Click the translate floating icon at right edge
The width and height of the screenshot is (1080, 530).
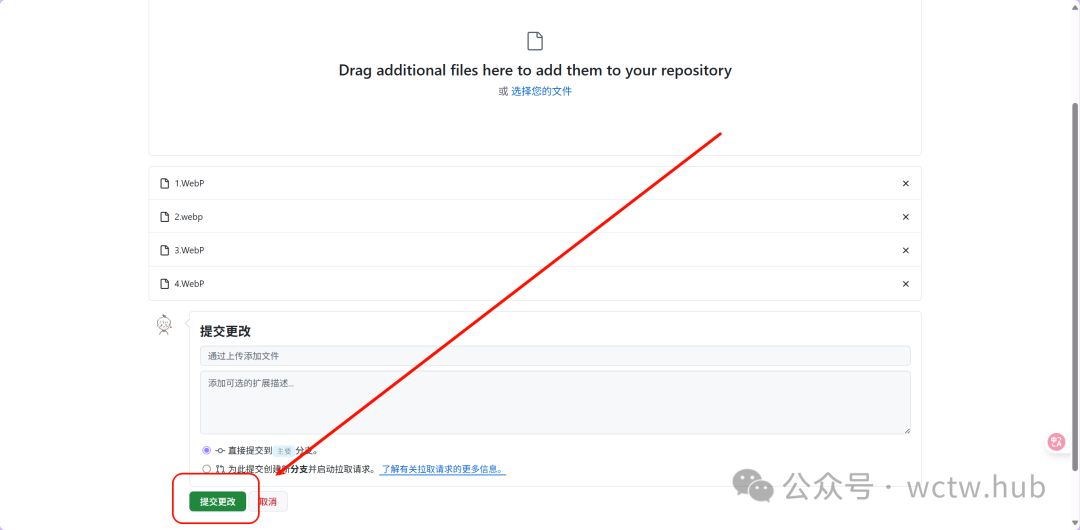pos(1057,441)
